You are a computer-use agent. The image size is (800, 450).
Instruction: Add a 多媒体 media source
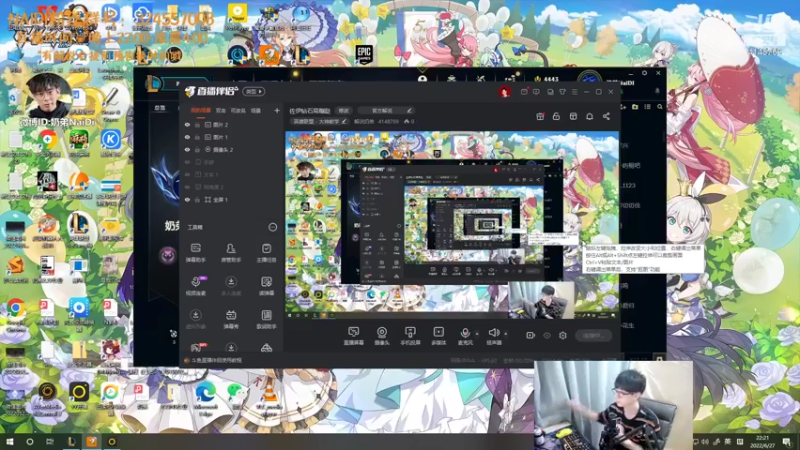coord(438,336)
